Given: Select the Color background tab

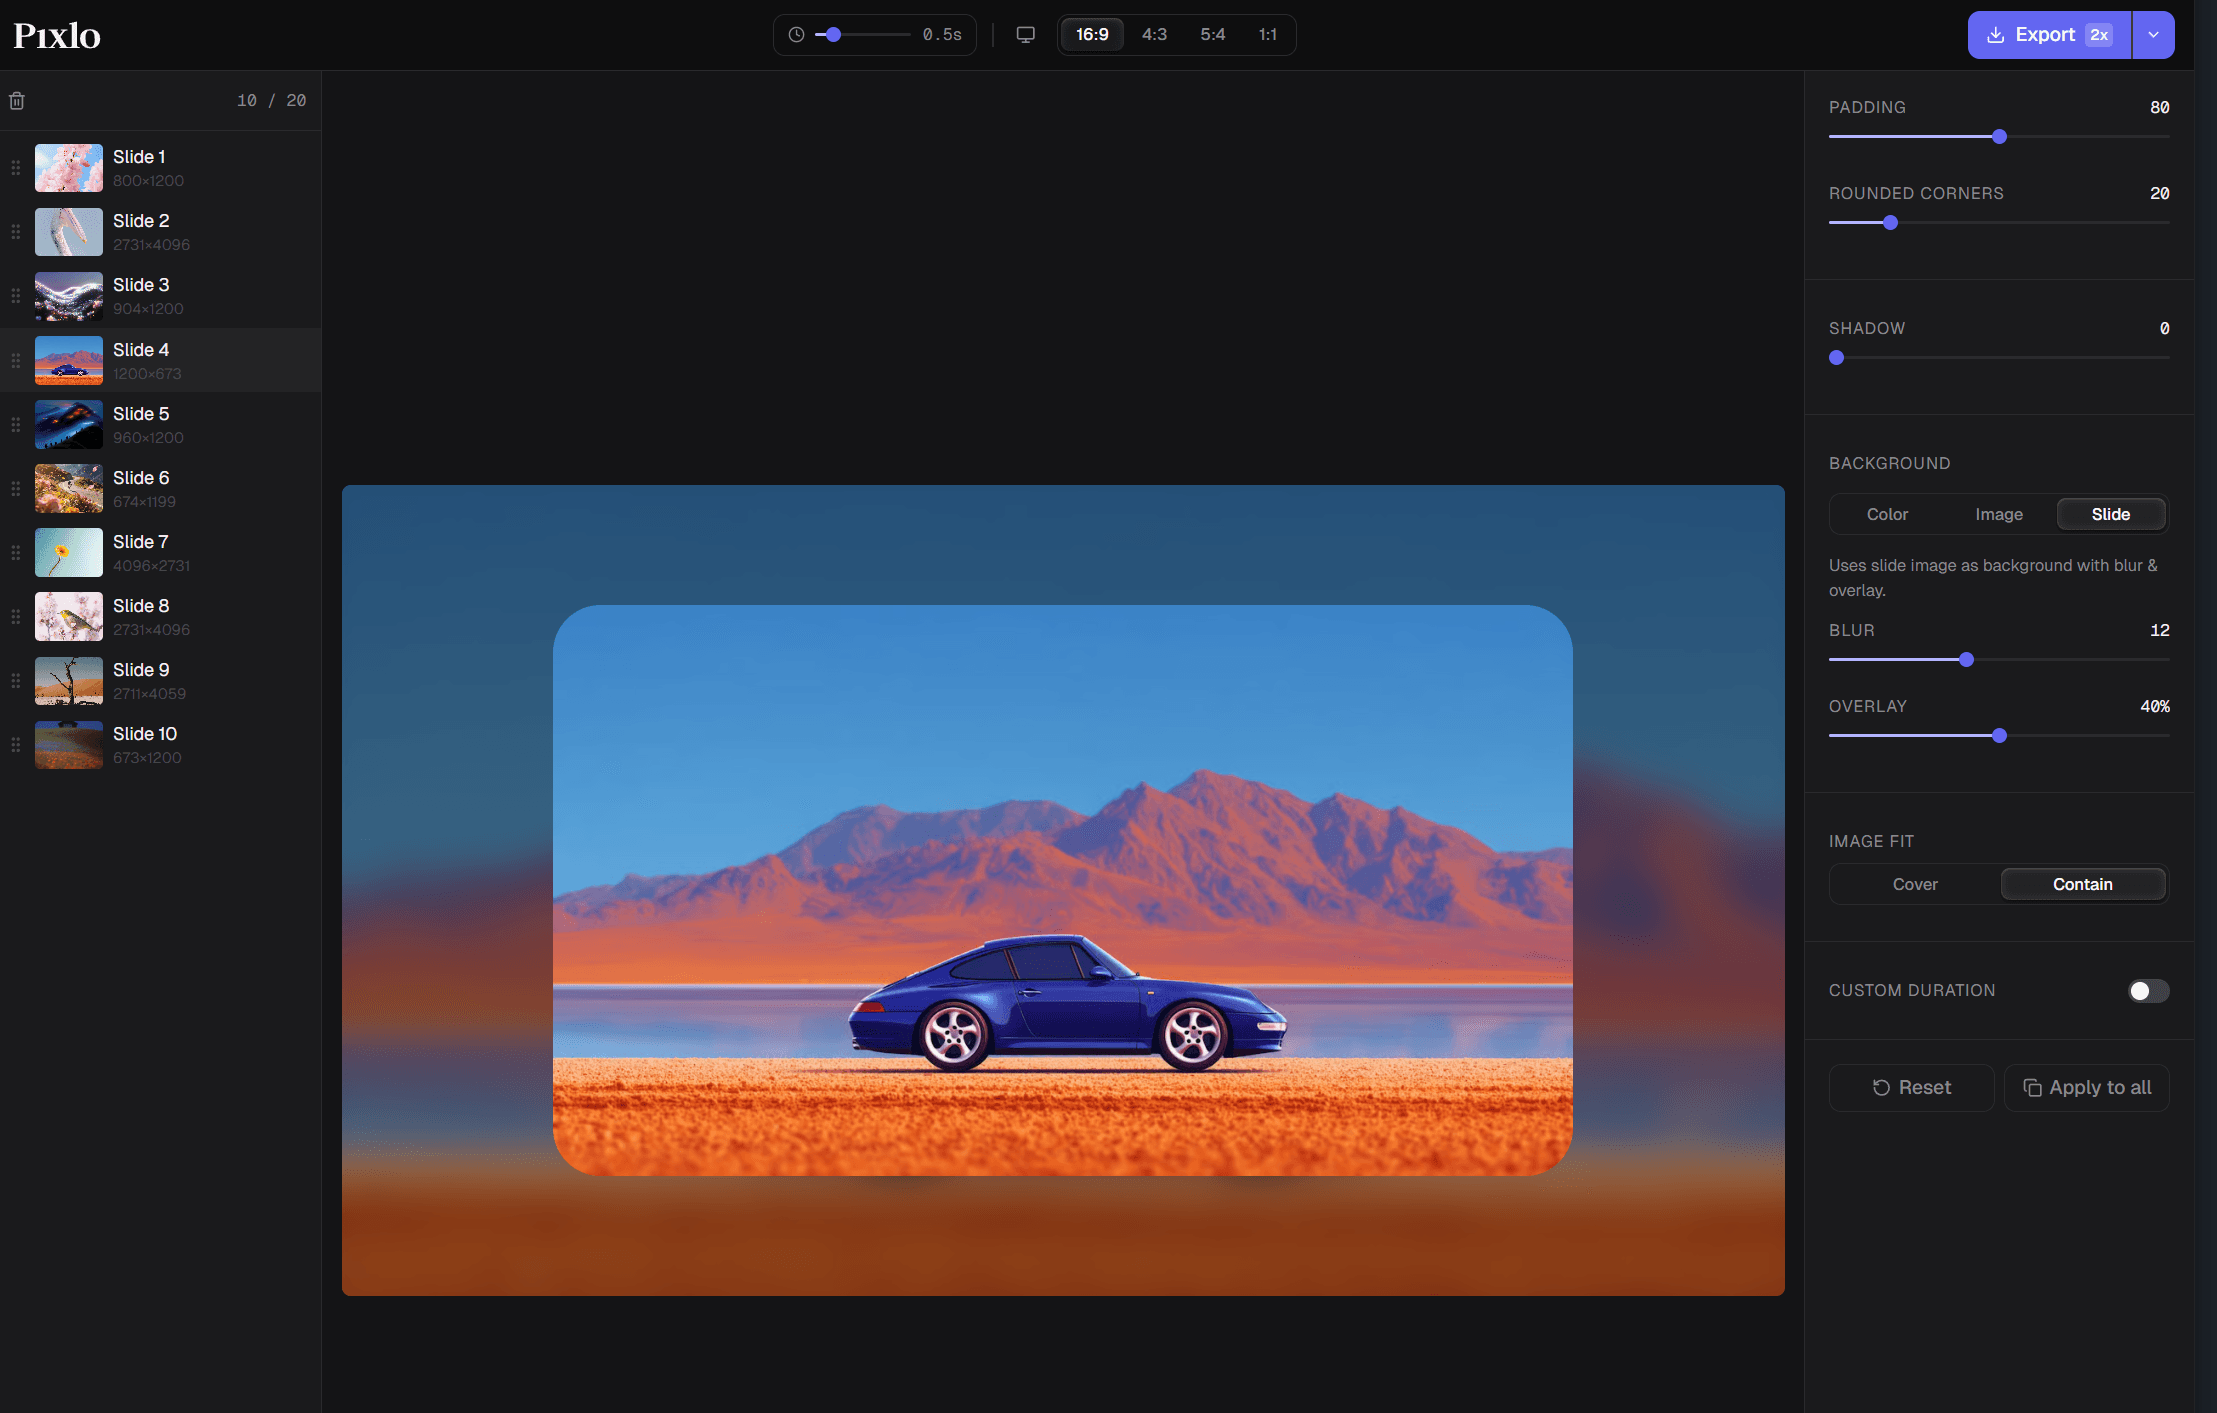Looking at the screenshot, I should pos(1887,515).
